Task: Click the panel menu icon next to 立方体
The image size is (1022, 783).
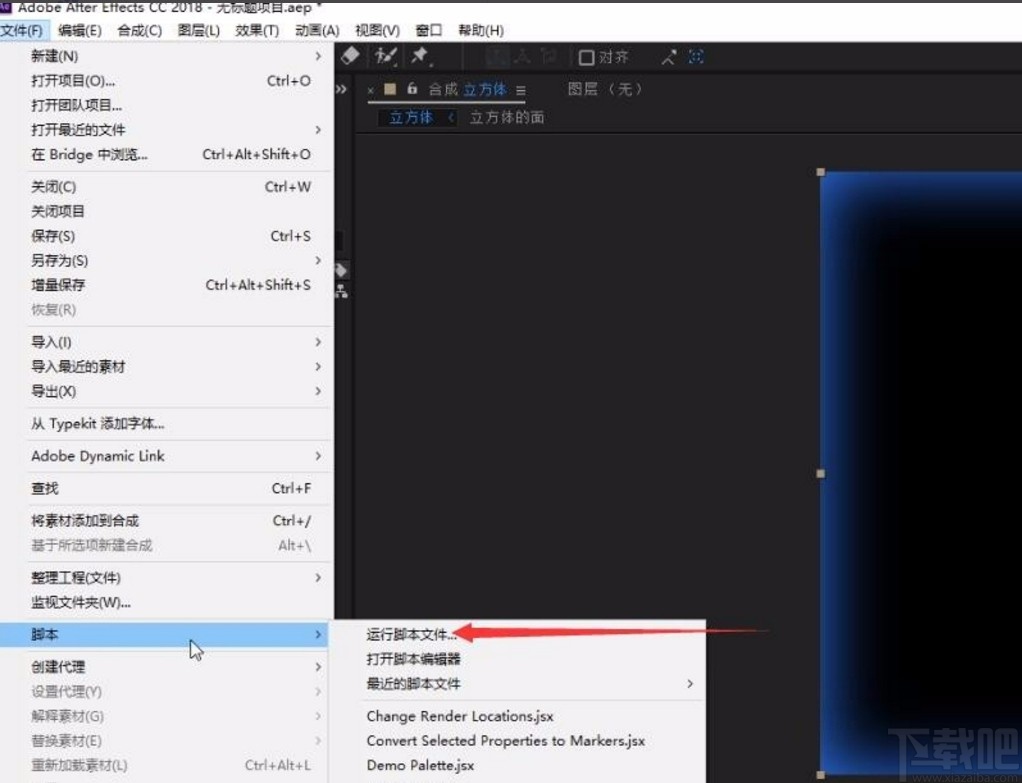Action: pyautogui.click(x=521, y=89)
